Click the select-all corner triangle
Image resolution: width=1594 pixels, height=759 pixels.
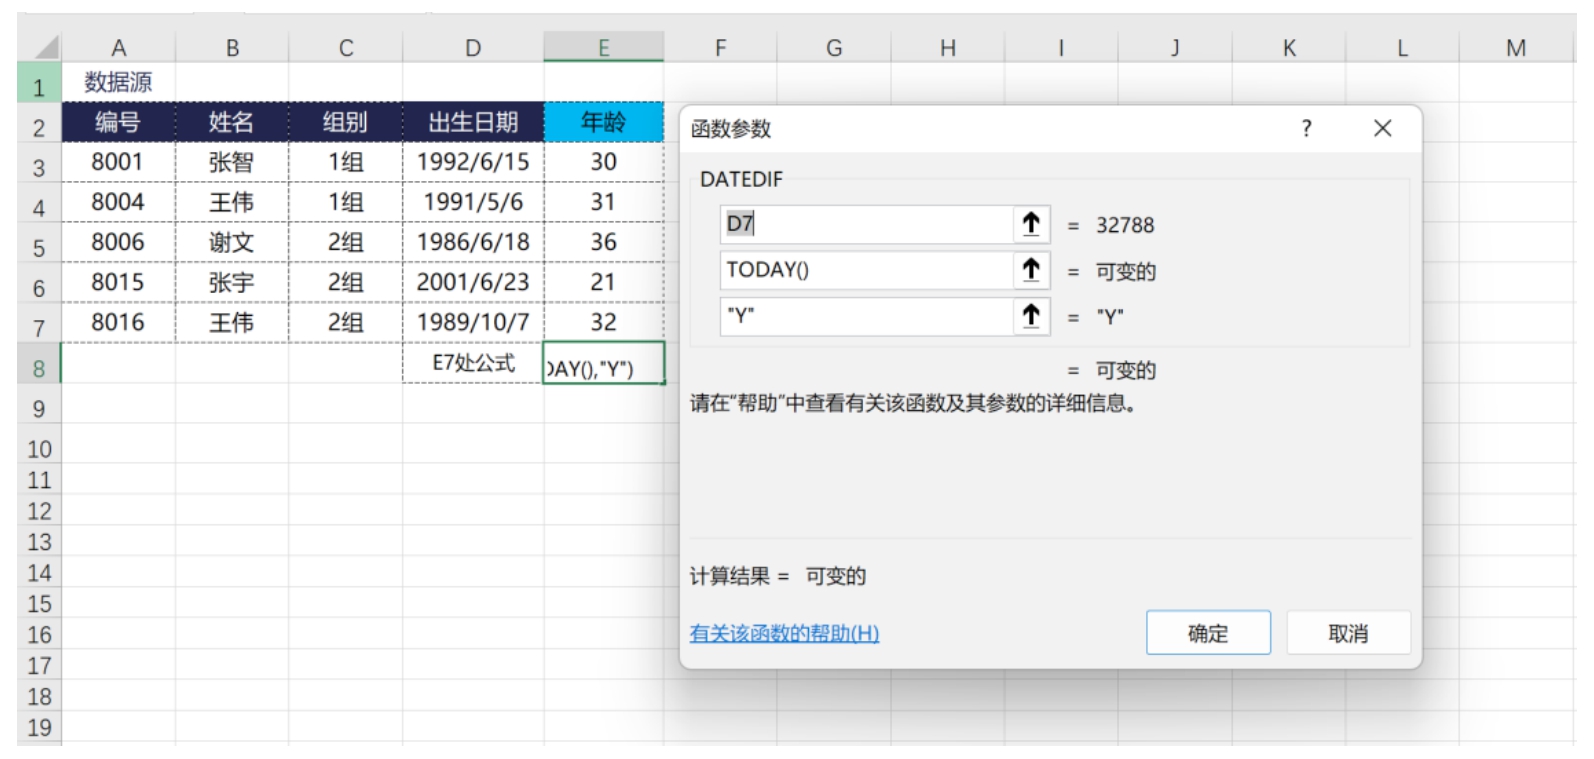tap(44, 47)
